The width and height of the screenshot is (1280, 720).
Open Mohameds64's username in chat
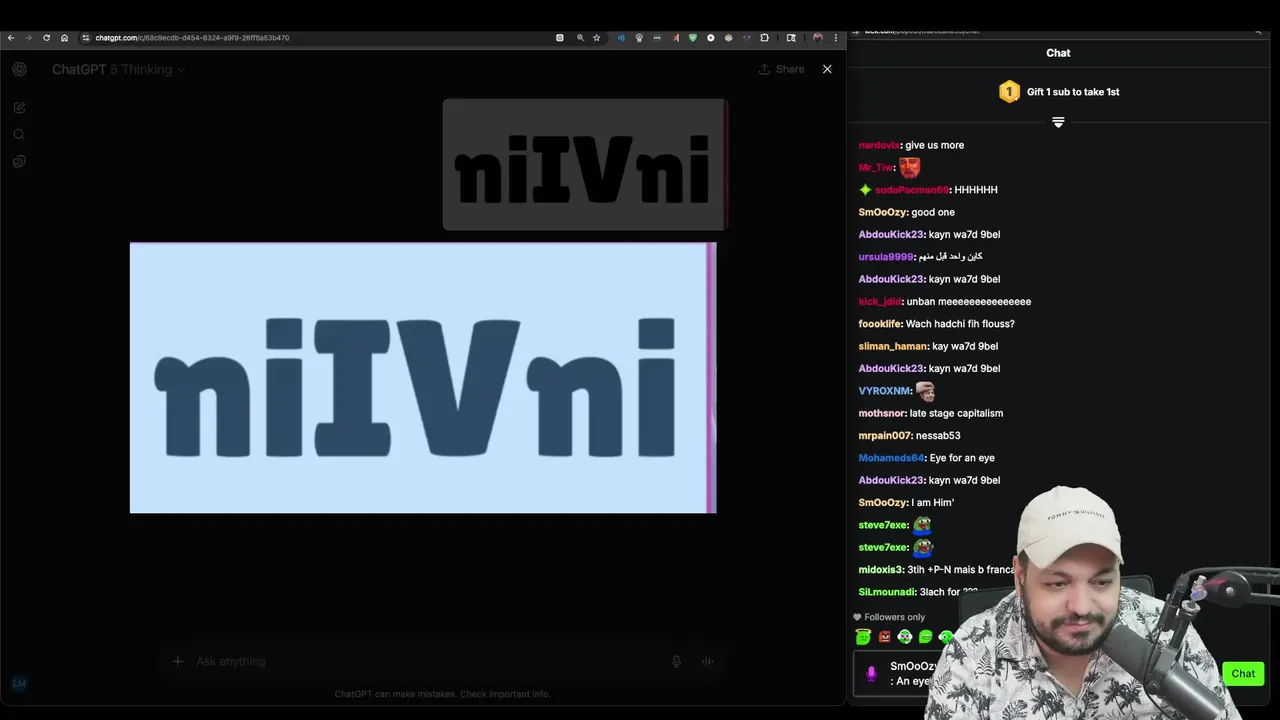click(x=891, y=458)
